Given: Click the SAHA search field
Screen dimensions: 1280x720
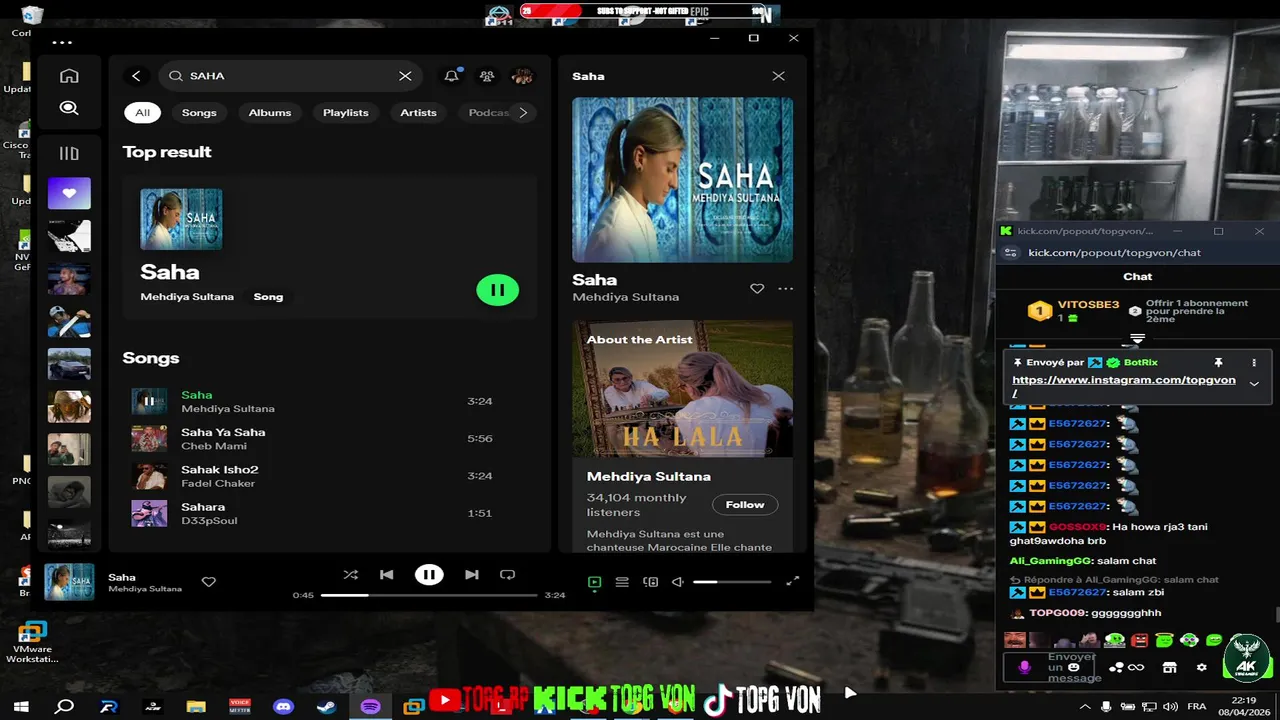Looking at the screenshot, I should coord(290,76).
